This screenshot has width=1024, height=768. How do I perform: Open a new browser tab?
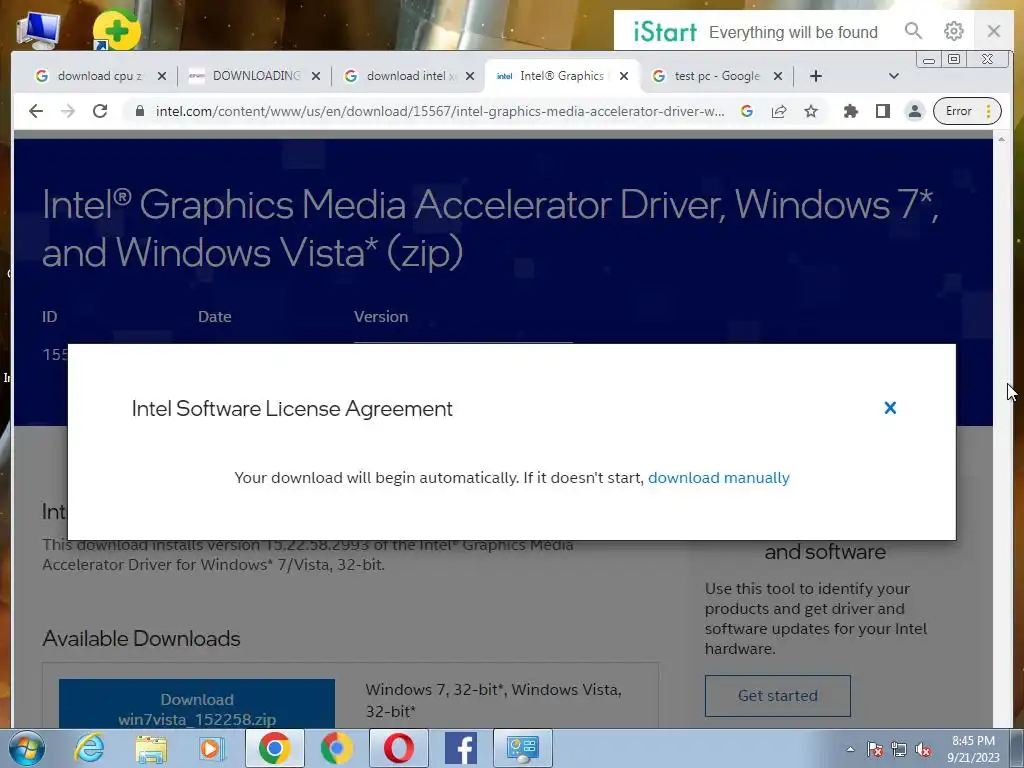[816, 76]
